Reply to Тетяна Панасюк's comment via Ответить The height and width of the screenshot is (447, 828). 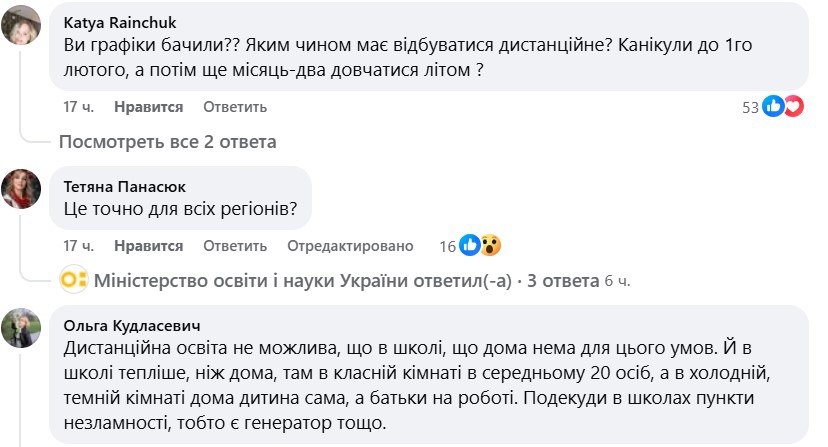coord(235,245)
